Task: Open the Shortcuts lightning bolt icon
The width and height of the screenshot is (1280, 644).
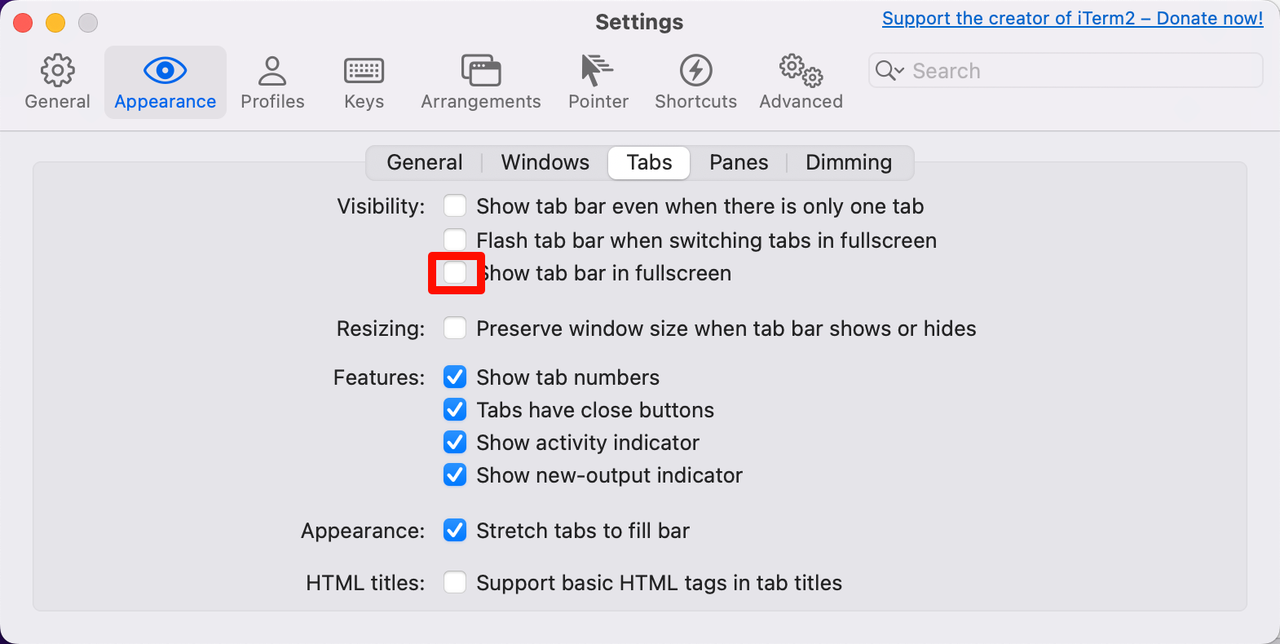Action: [x=695, y=71]
